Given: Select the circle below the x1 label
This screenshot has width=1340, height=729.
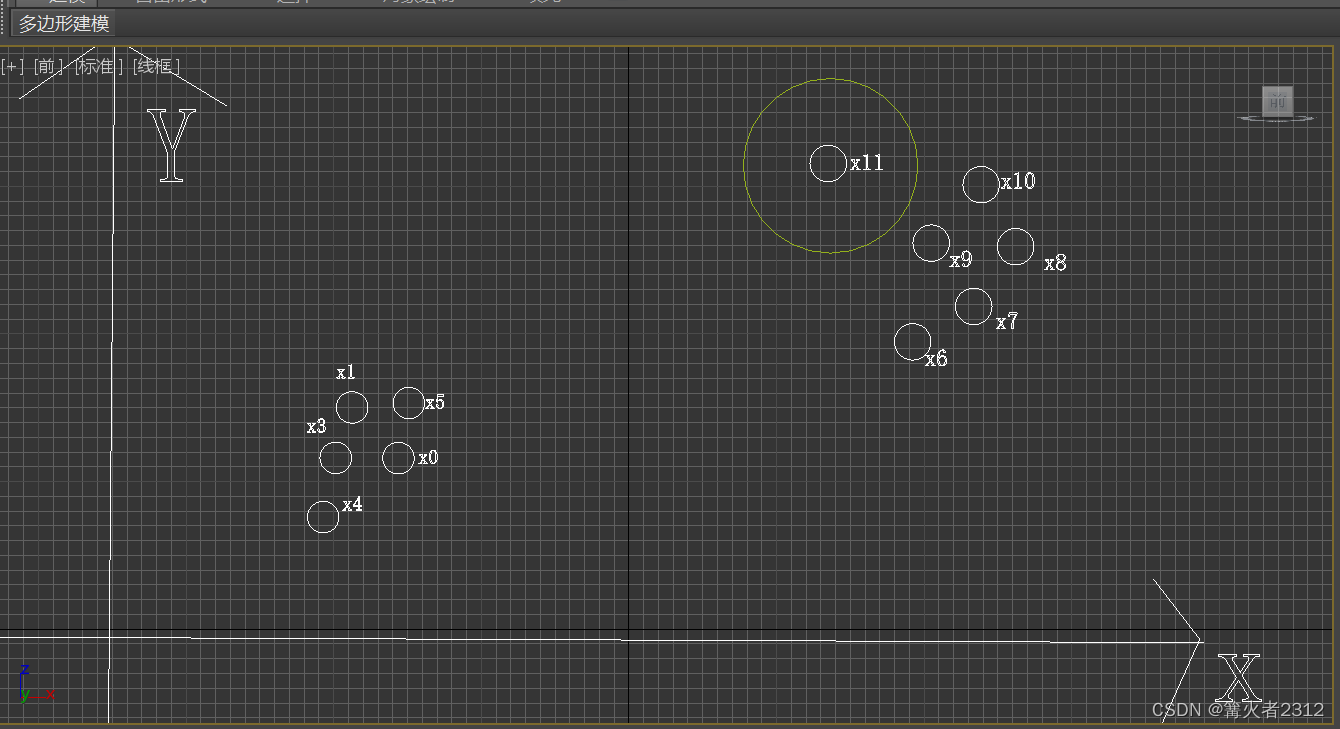Looking at the screenshot, I should point(352,407).
